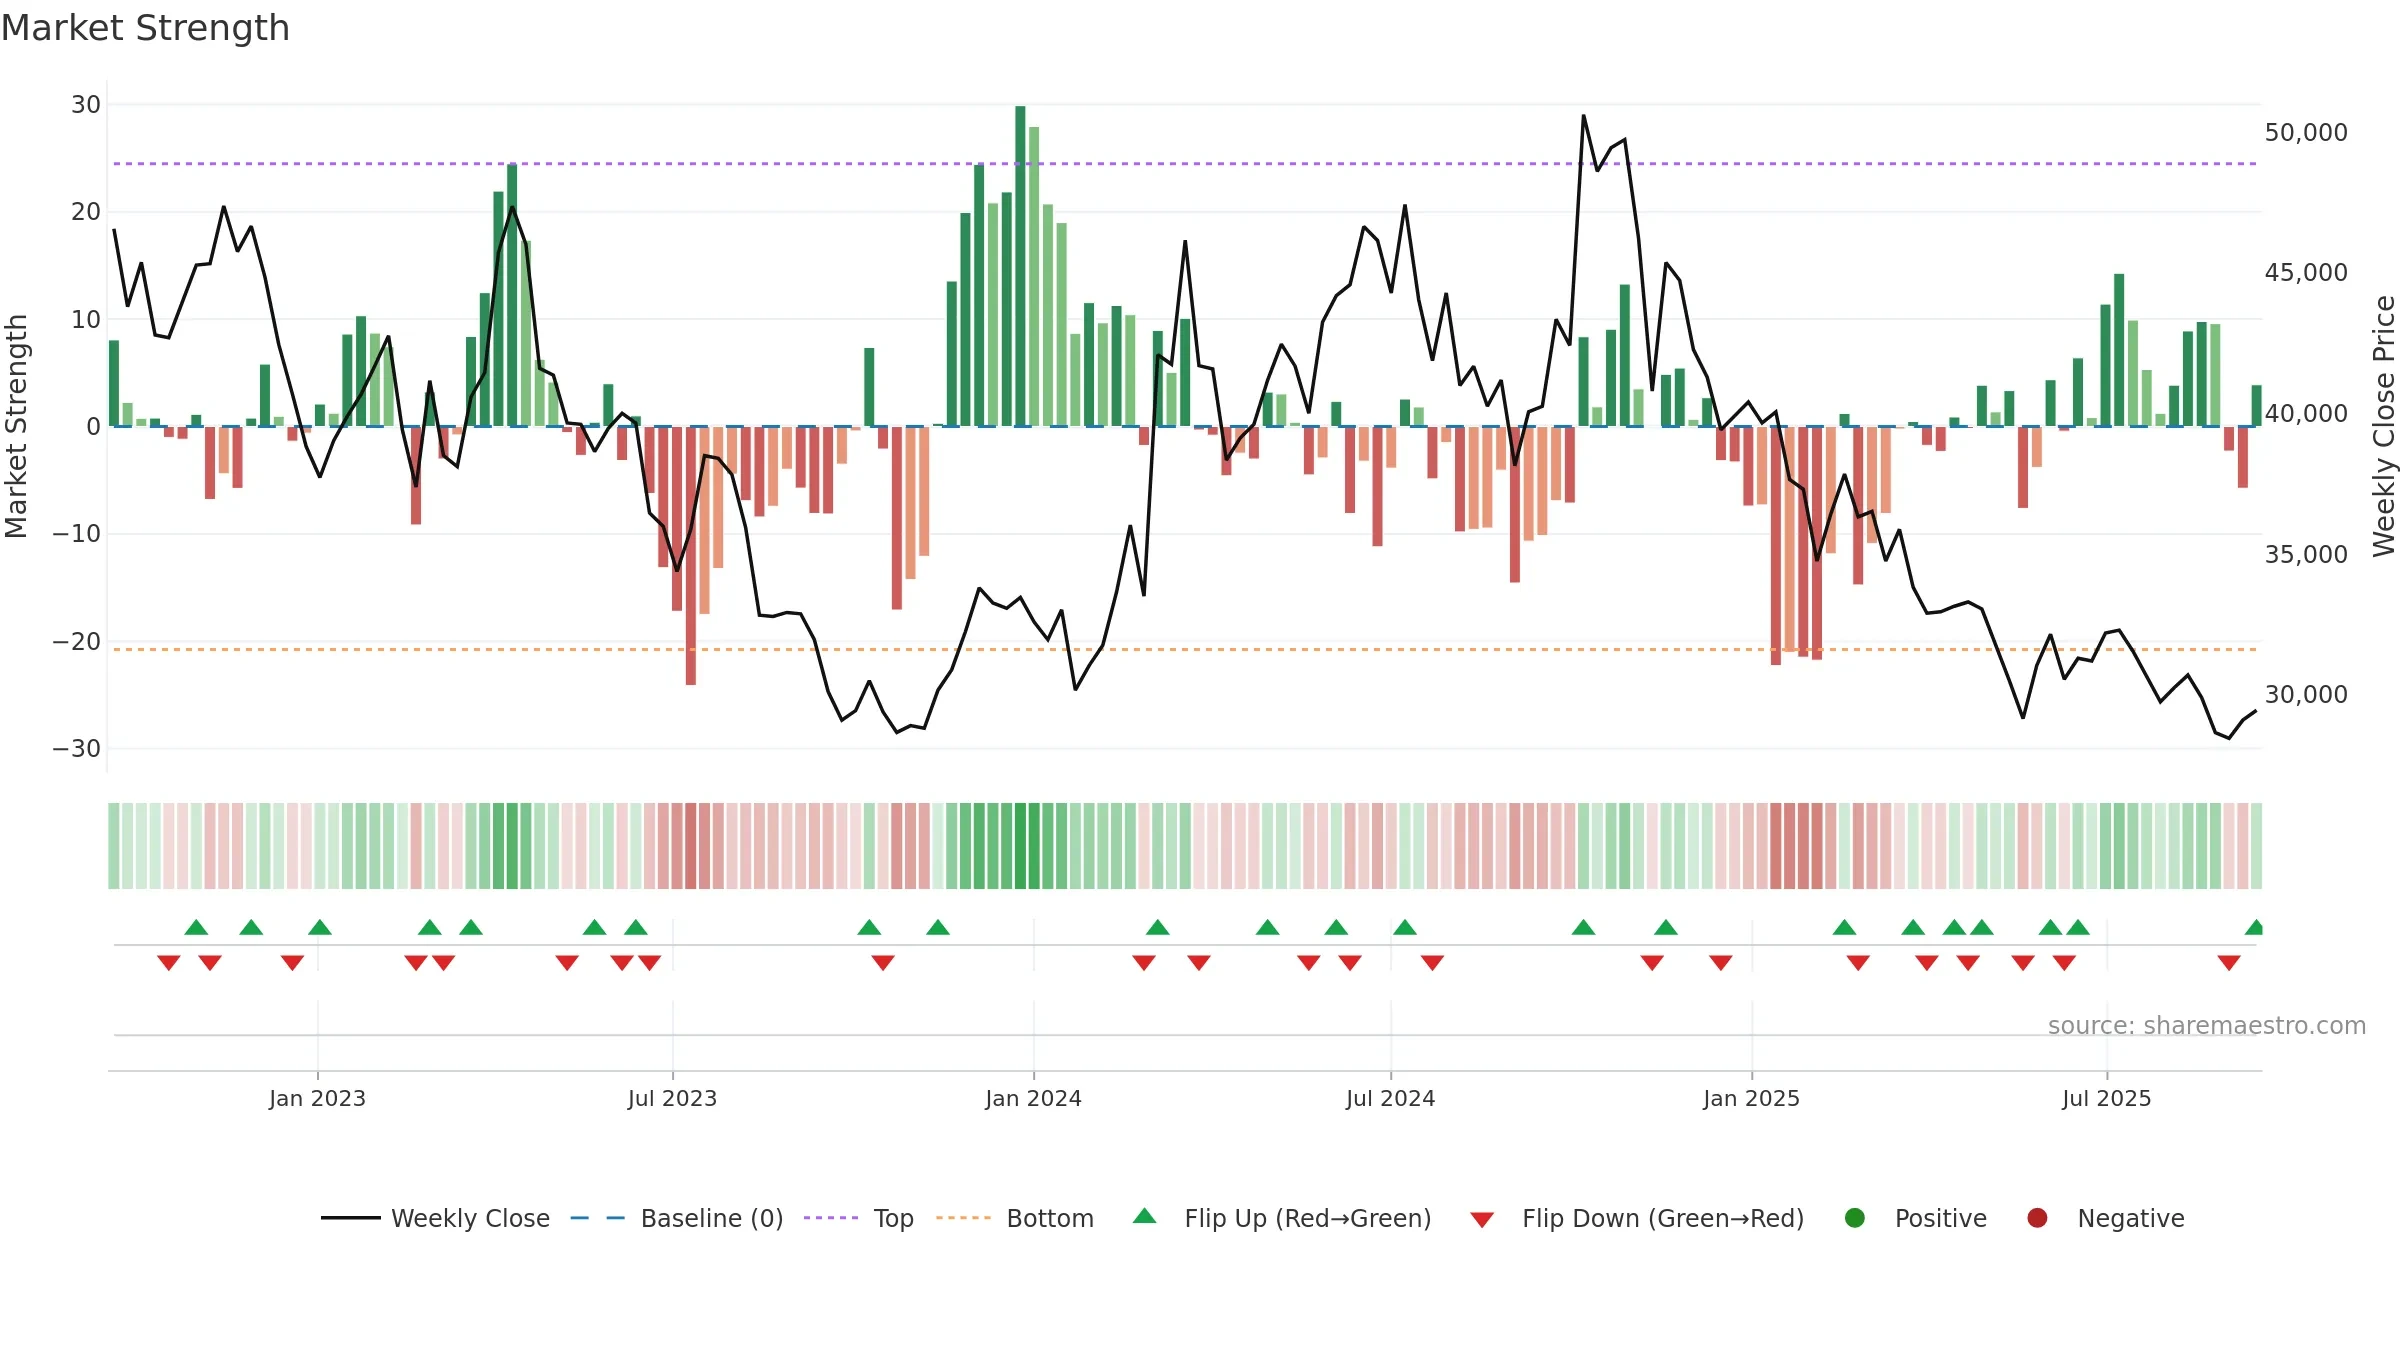Click the 30,000 price axis label
The width and height of the screenshot is (2400, 1350).
coord(2306,695)
